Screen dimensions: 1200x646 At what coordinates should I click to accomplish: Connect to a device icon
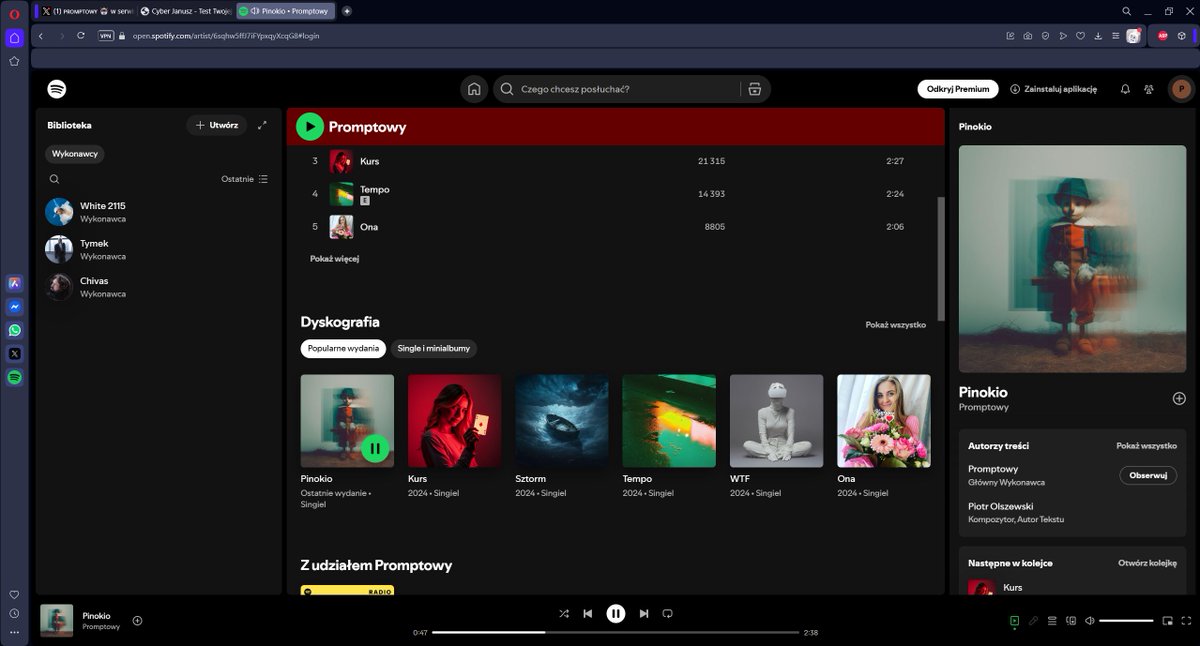point(1071,621)
